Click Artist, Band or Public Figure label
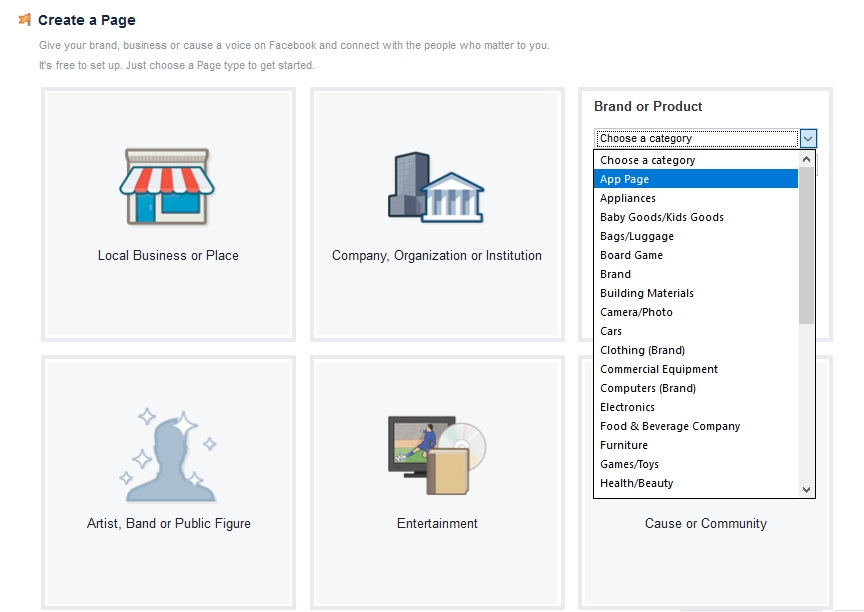The width and height of the screenshot is (864, 612). 169,523
